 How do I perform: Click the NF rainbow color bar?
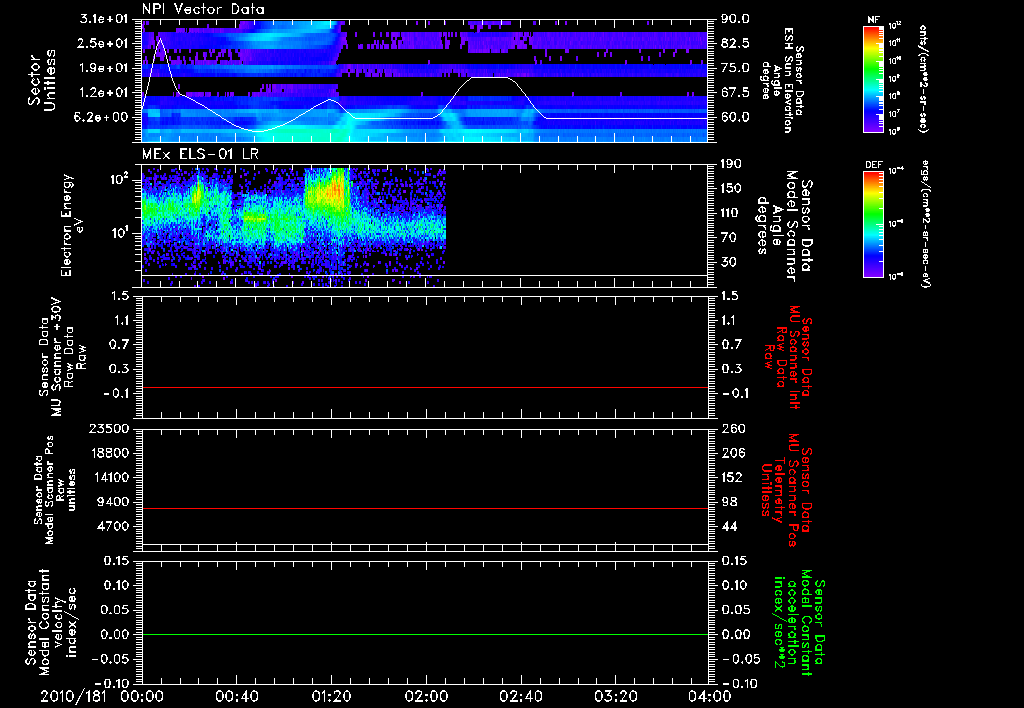point(874,78)
